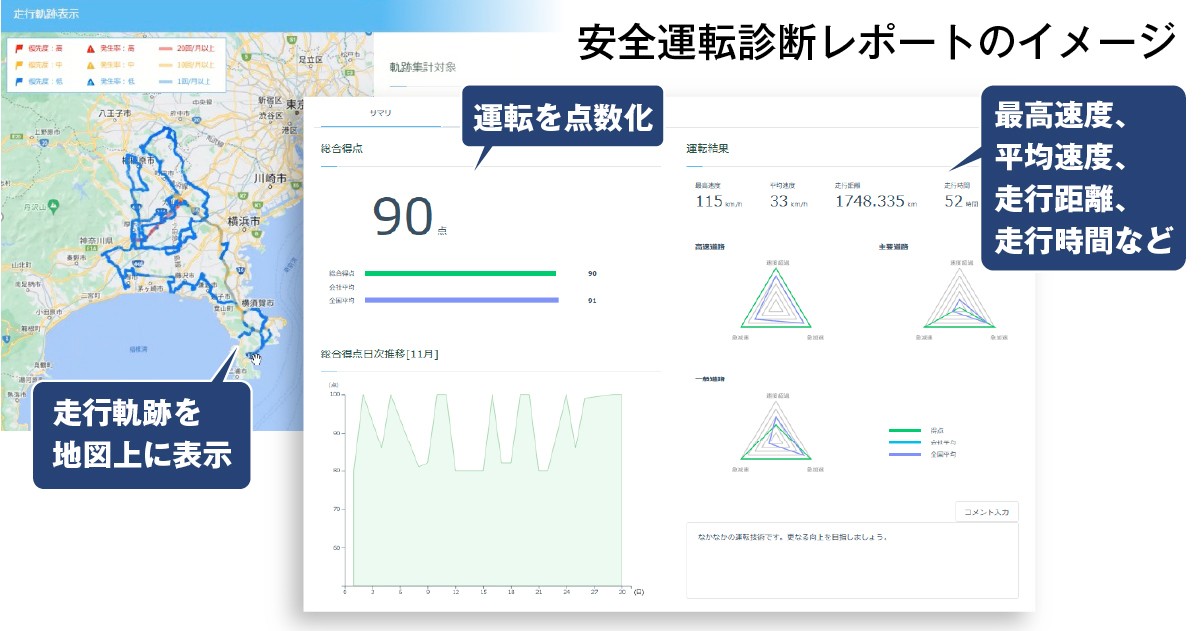
Task: Click the green 総合得点 score bar
Action: coord(460,272)
